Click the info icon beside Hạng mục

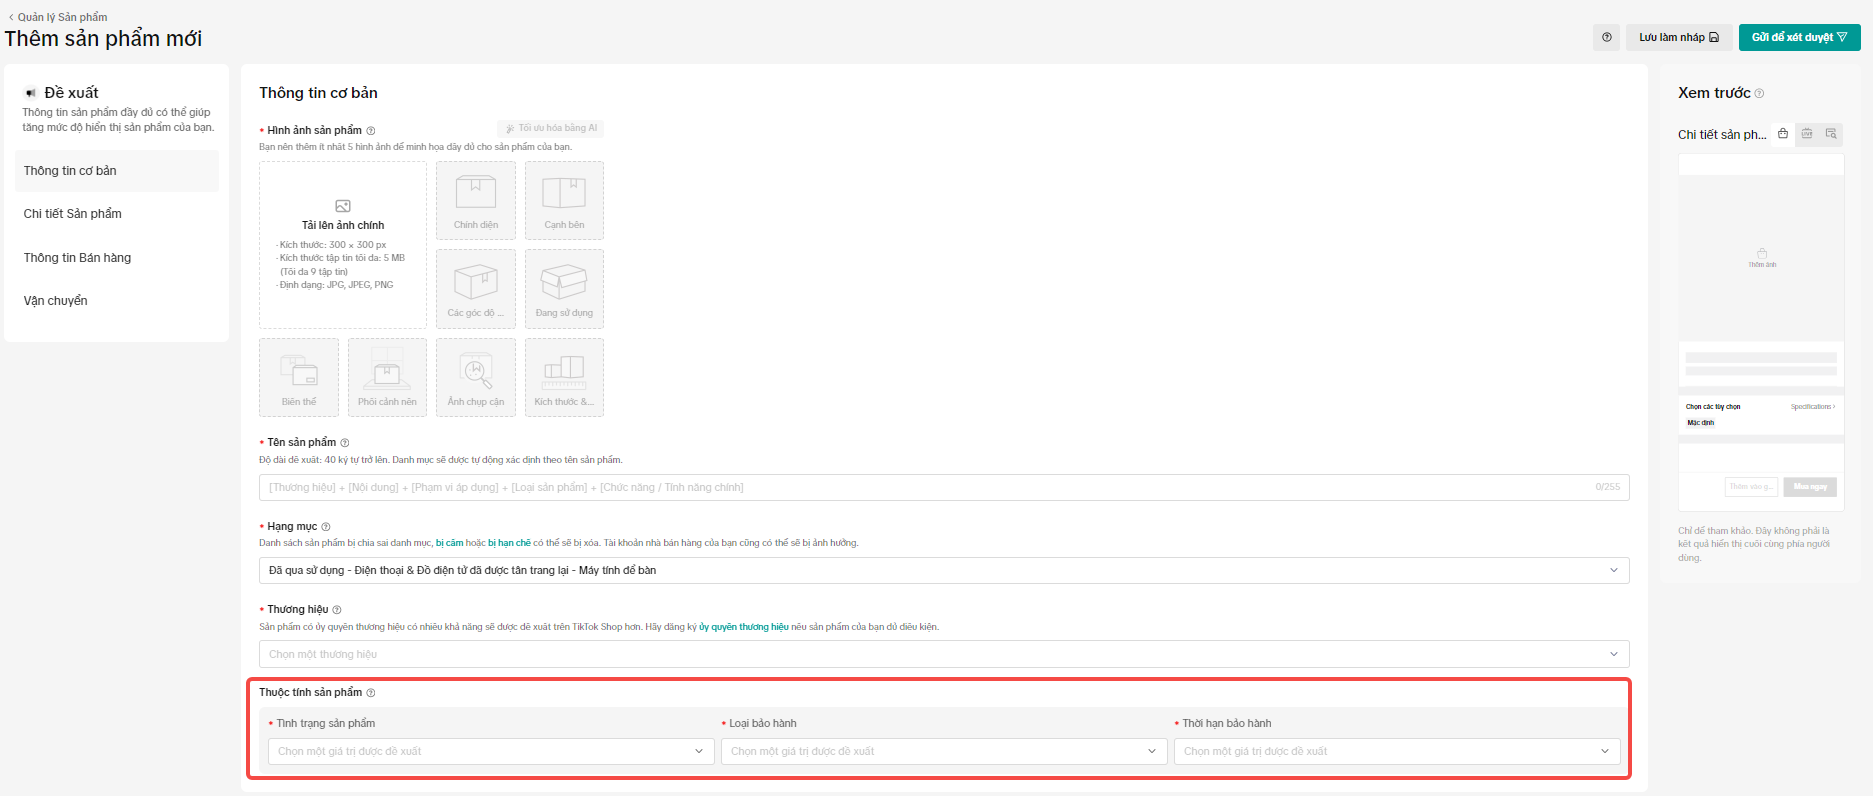coord(326,527)
